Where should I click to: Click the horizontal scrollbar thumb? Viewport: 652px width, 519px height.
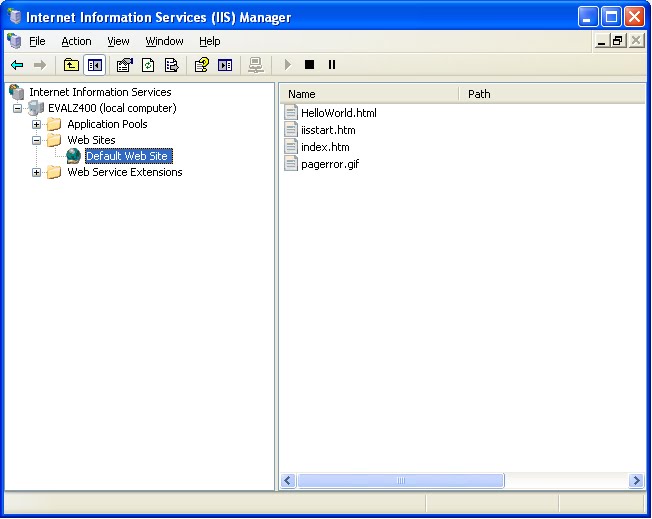coord(401,481)
